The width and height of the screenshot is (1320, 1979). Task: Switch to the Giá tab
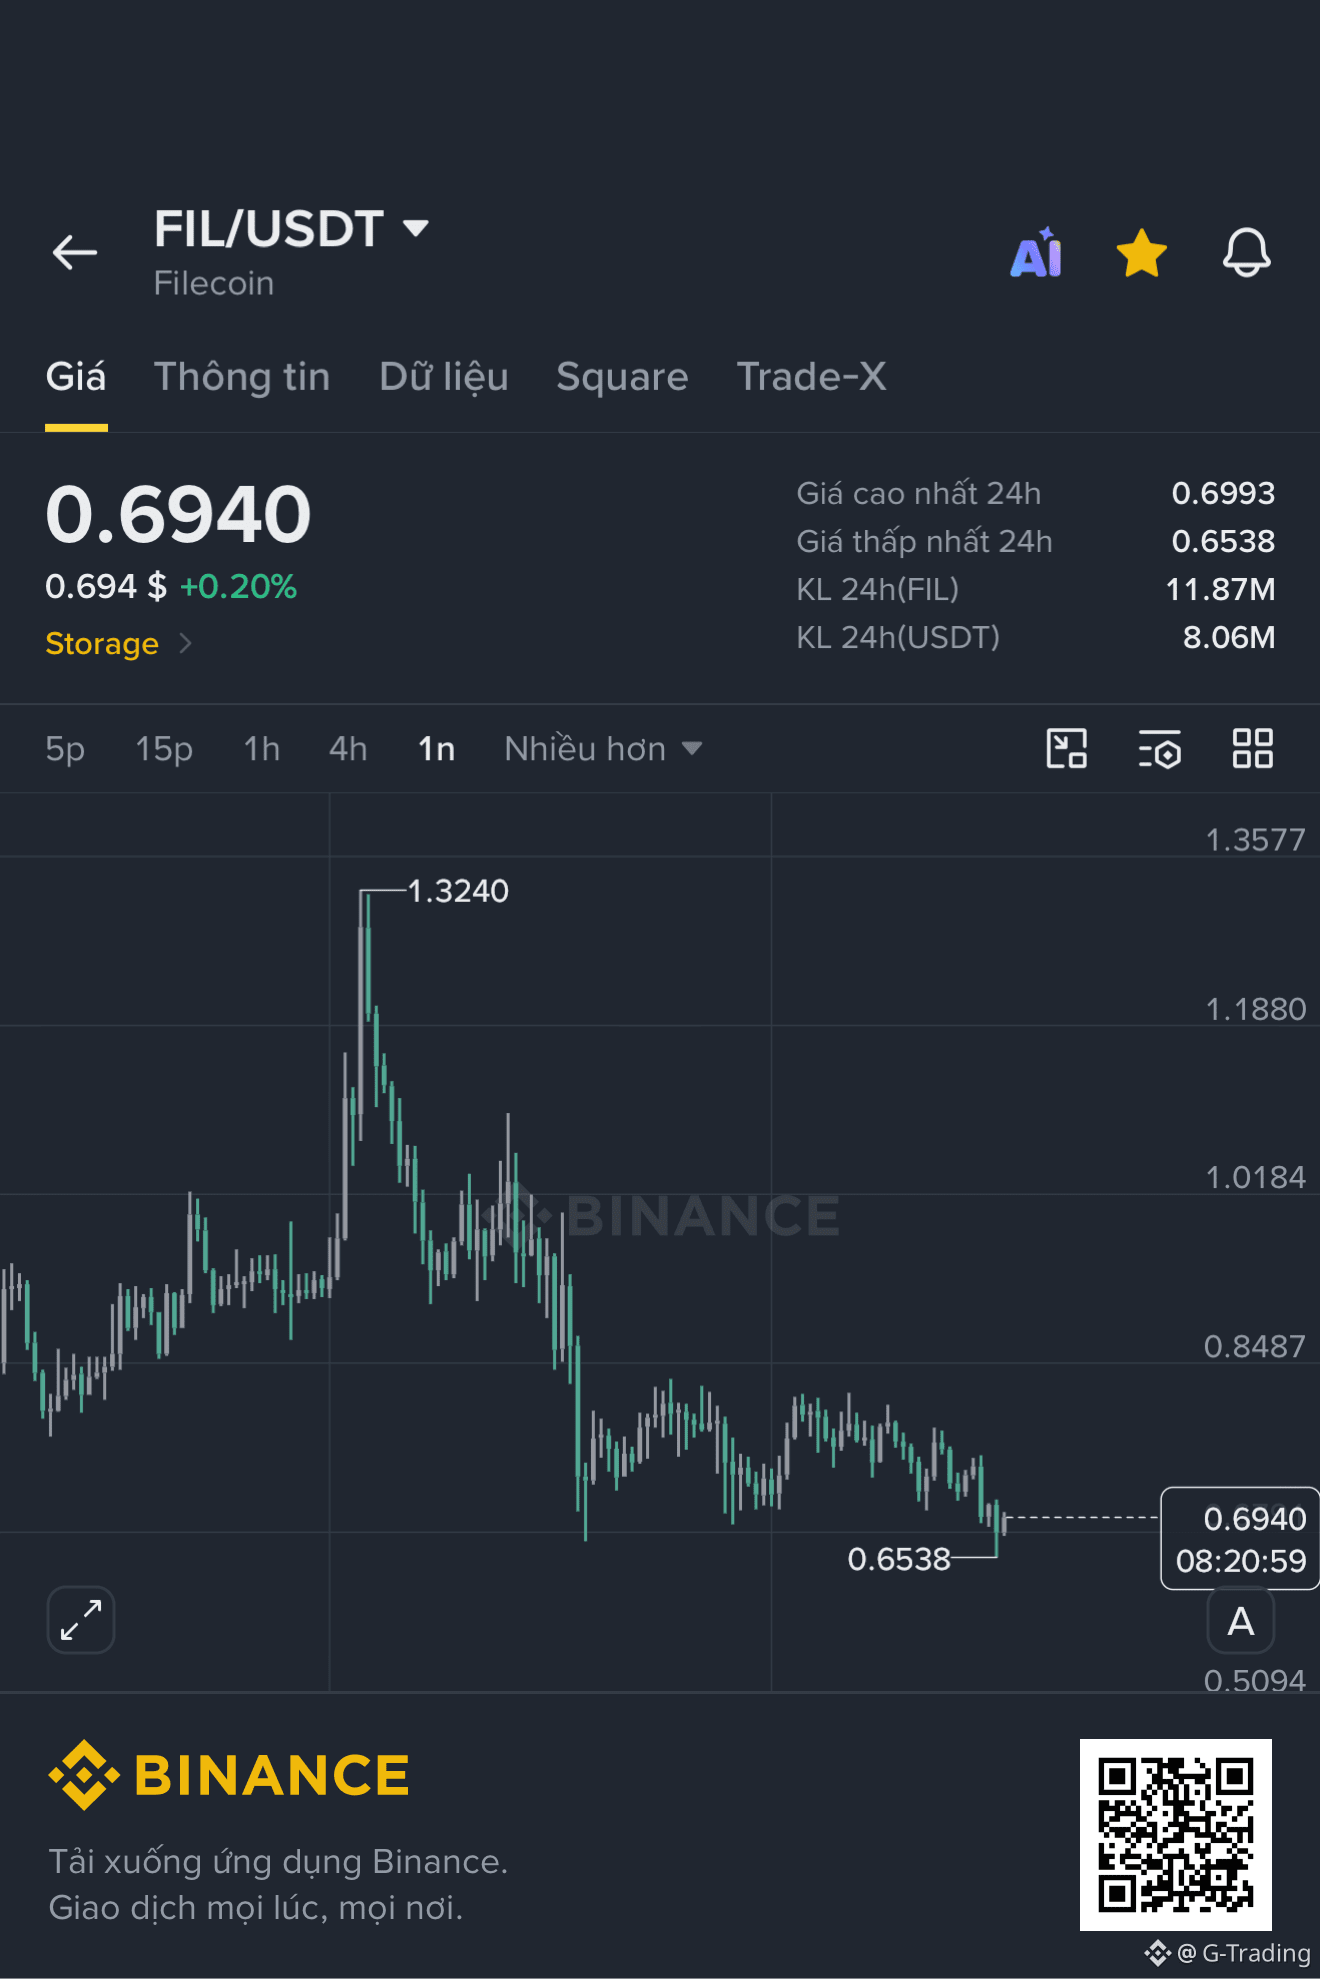coord(76,377)
